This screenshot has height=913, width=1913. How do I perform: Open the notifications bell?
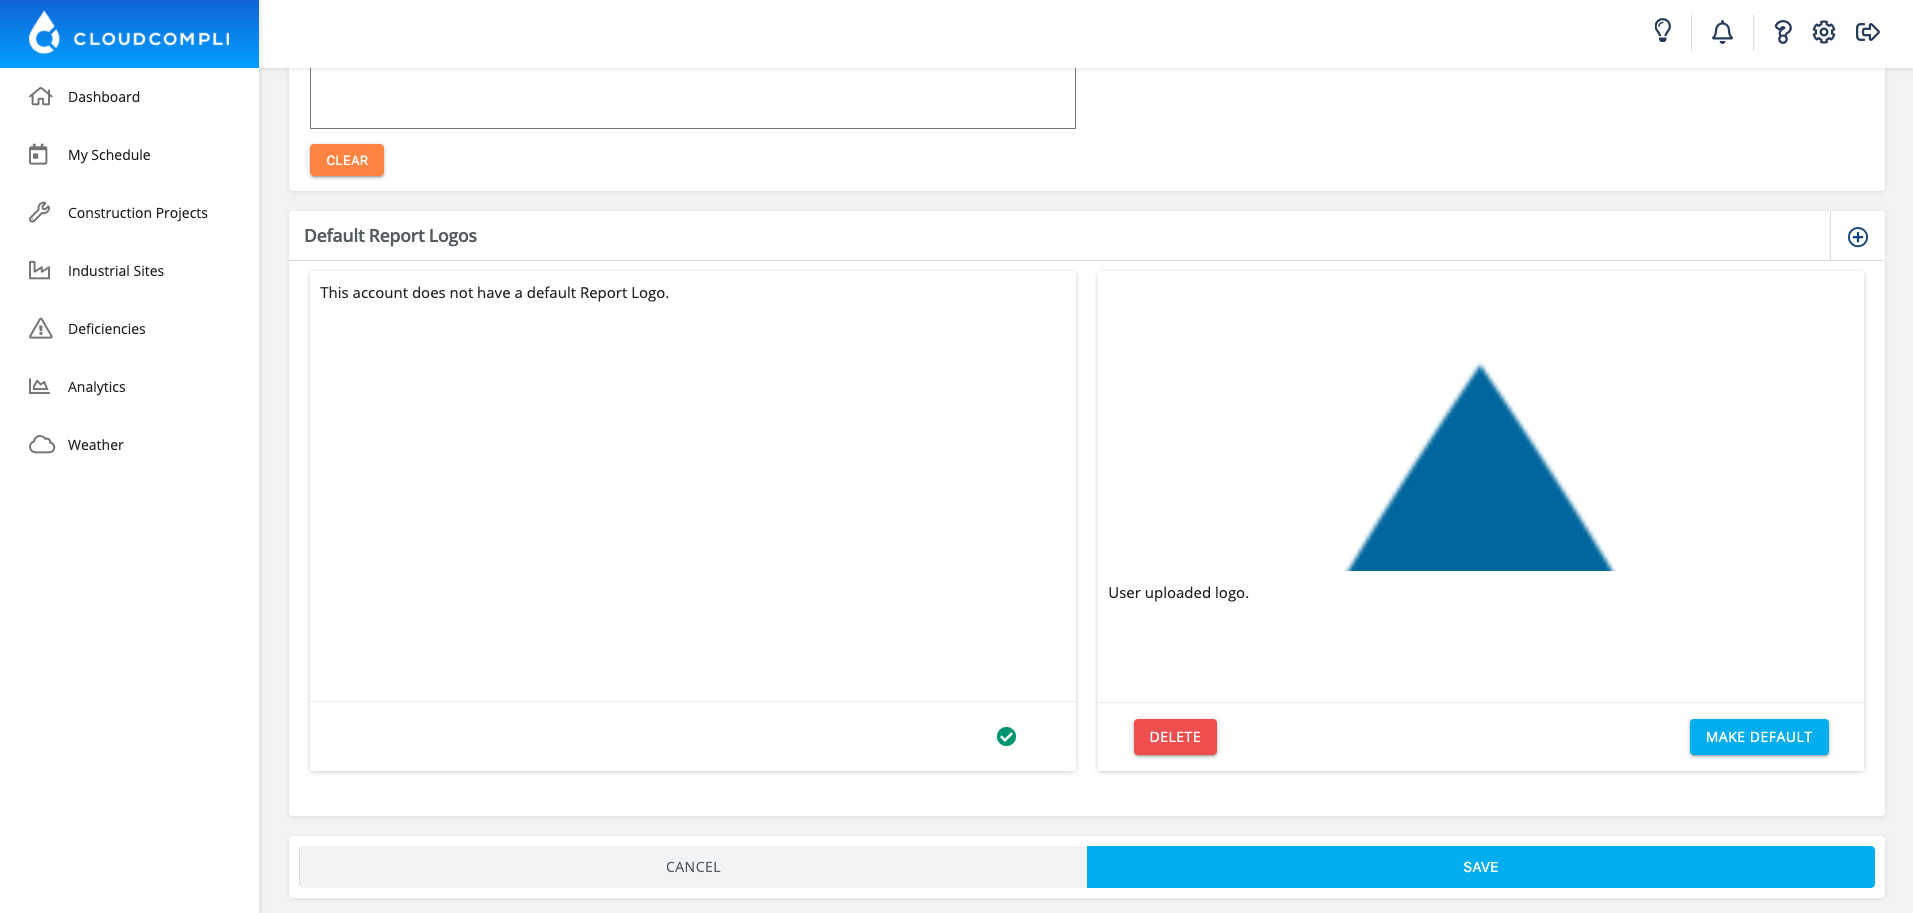pos(1722,32)
